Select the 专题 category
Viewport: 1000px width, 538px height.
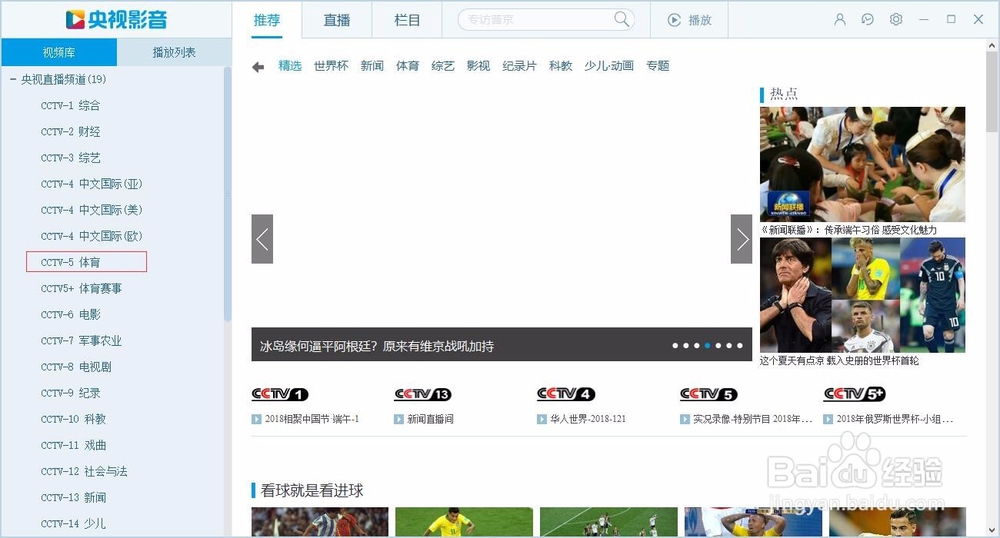click(x=658, y=66)
